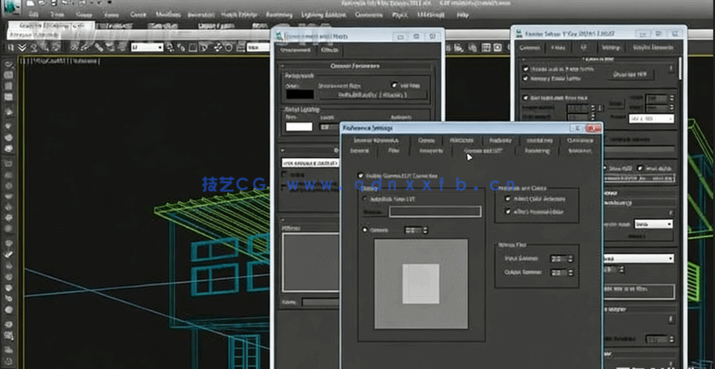Open the Selection Filter dropdown in main toolbar
The height and width of the screenshot is (369, 715).
coord(147,47)
